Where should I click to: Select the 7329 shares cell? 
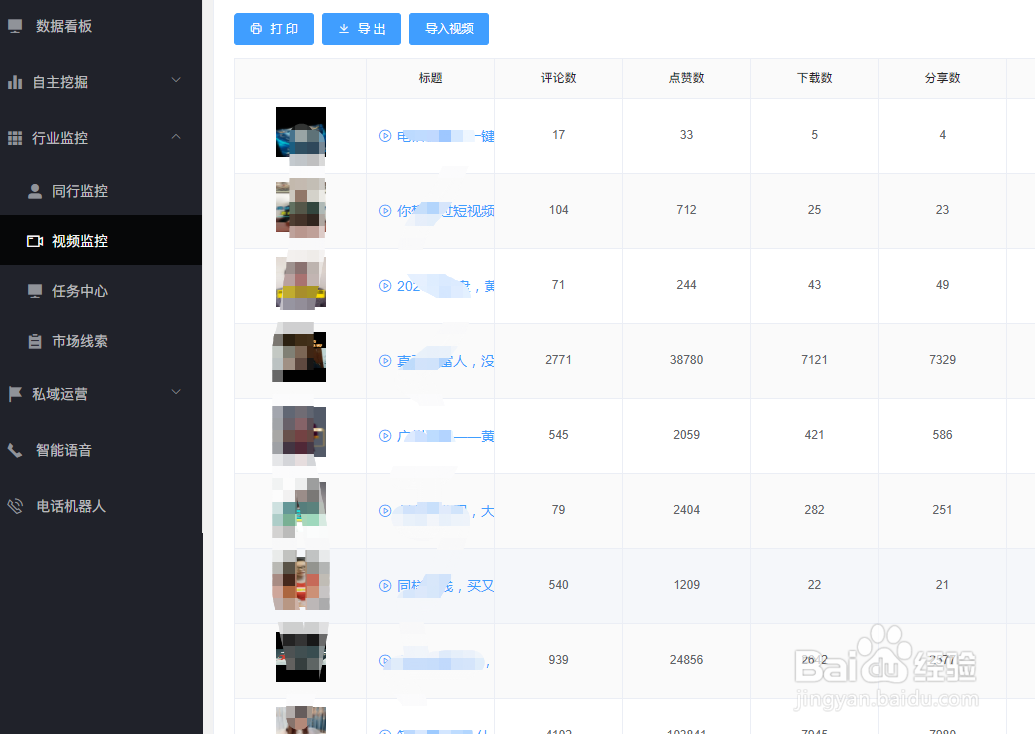click(x=943, y=360)
